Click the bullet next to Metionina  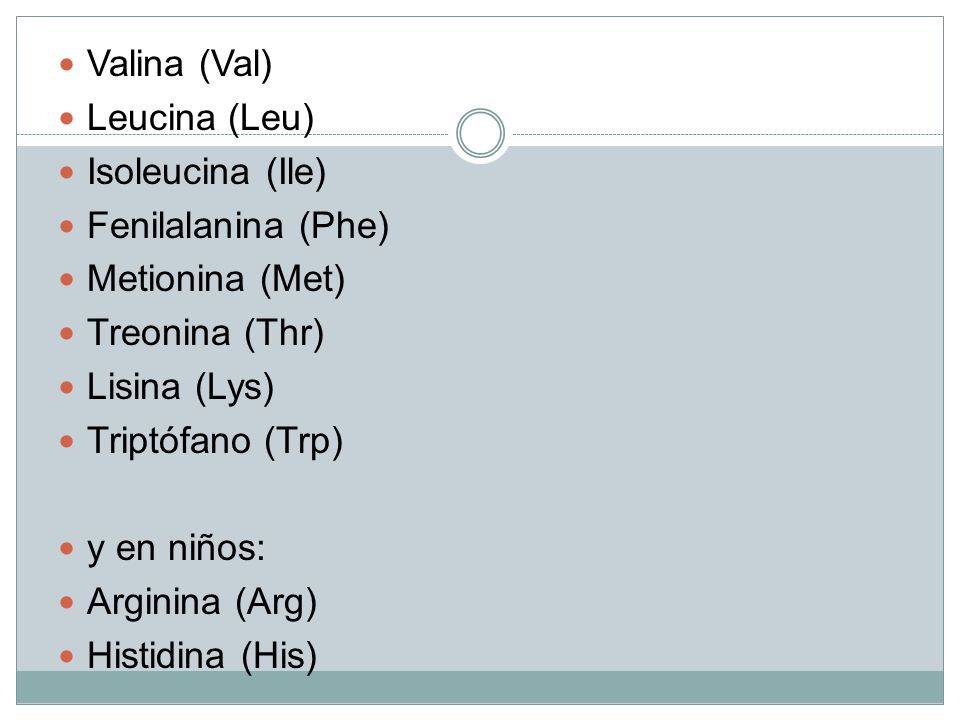67,280
